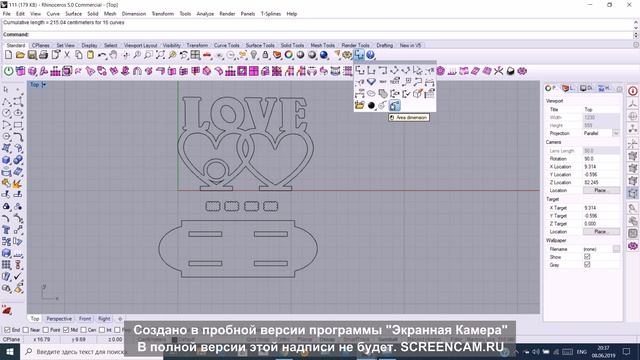
Task: Open the Windows notification center icon
Action: pyautogui.click(x=626, y=351)
